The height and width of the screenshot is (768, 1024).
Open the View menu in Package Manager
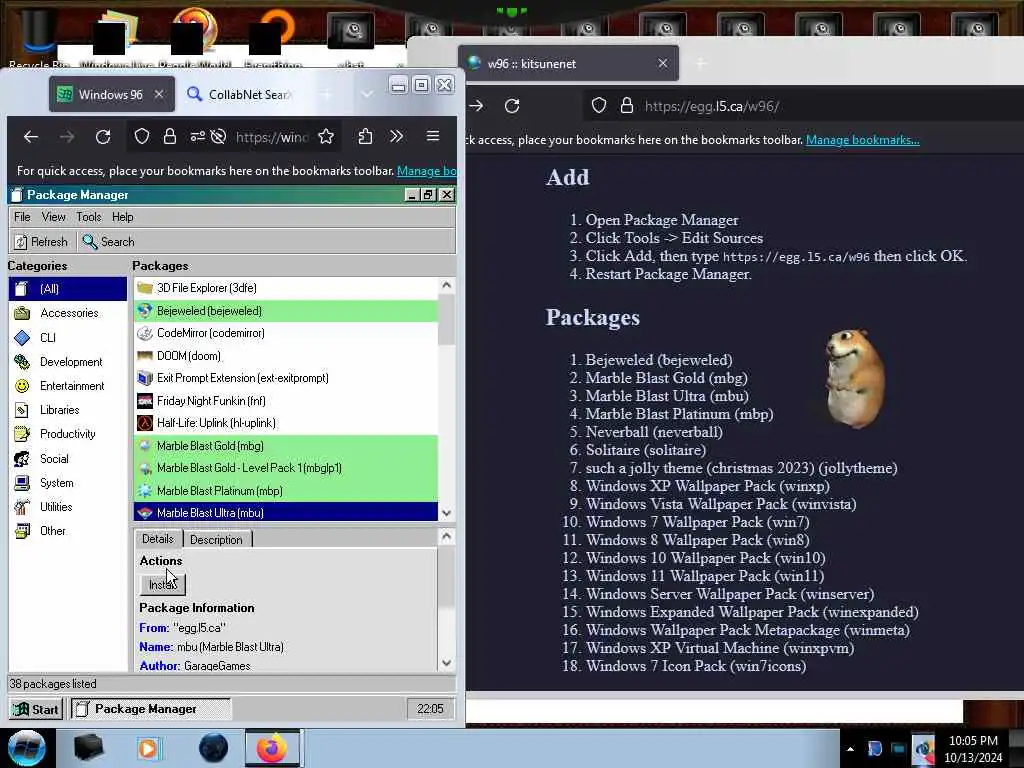point(54,217)
